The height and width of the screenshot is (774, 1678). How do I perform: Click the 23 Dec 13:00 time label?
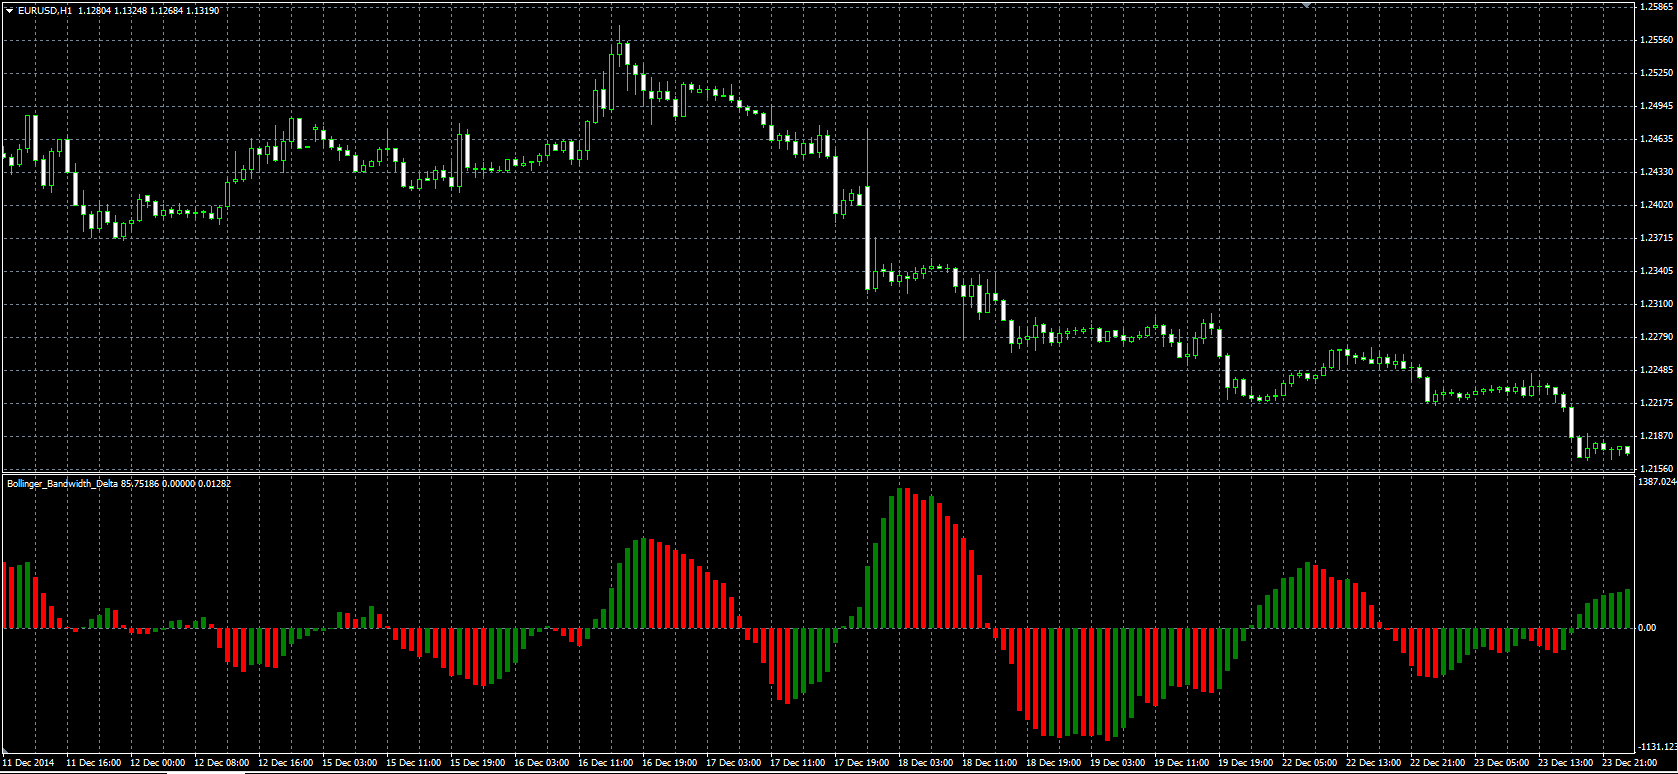click(1566, 763)
